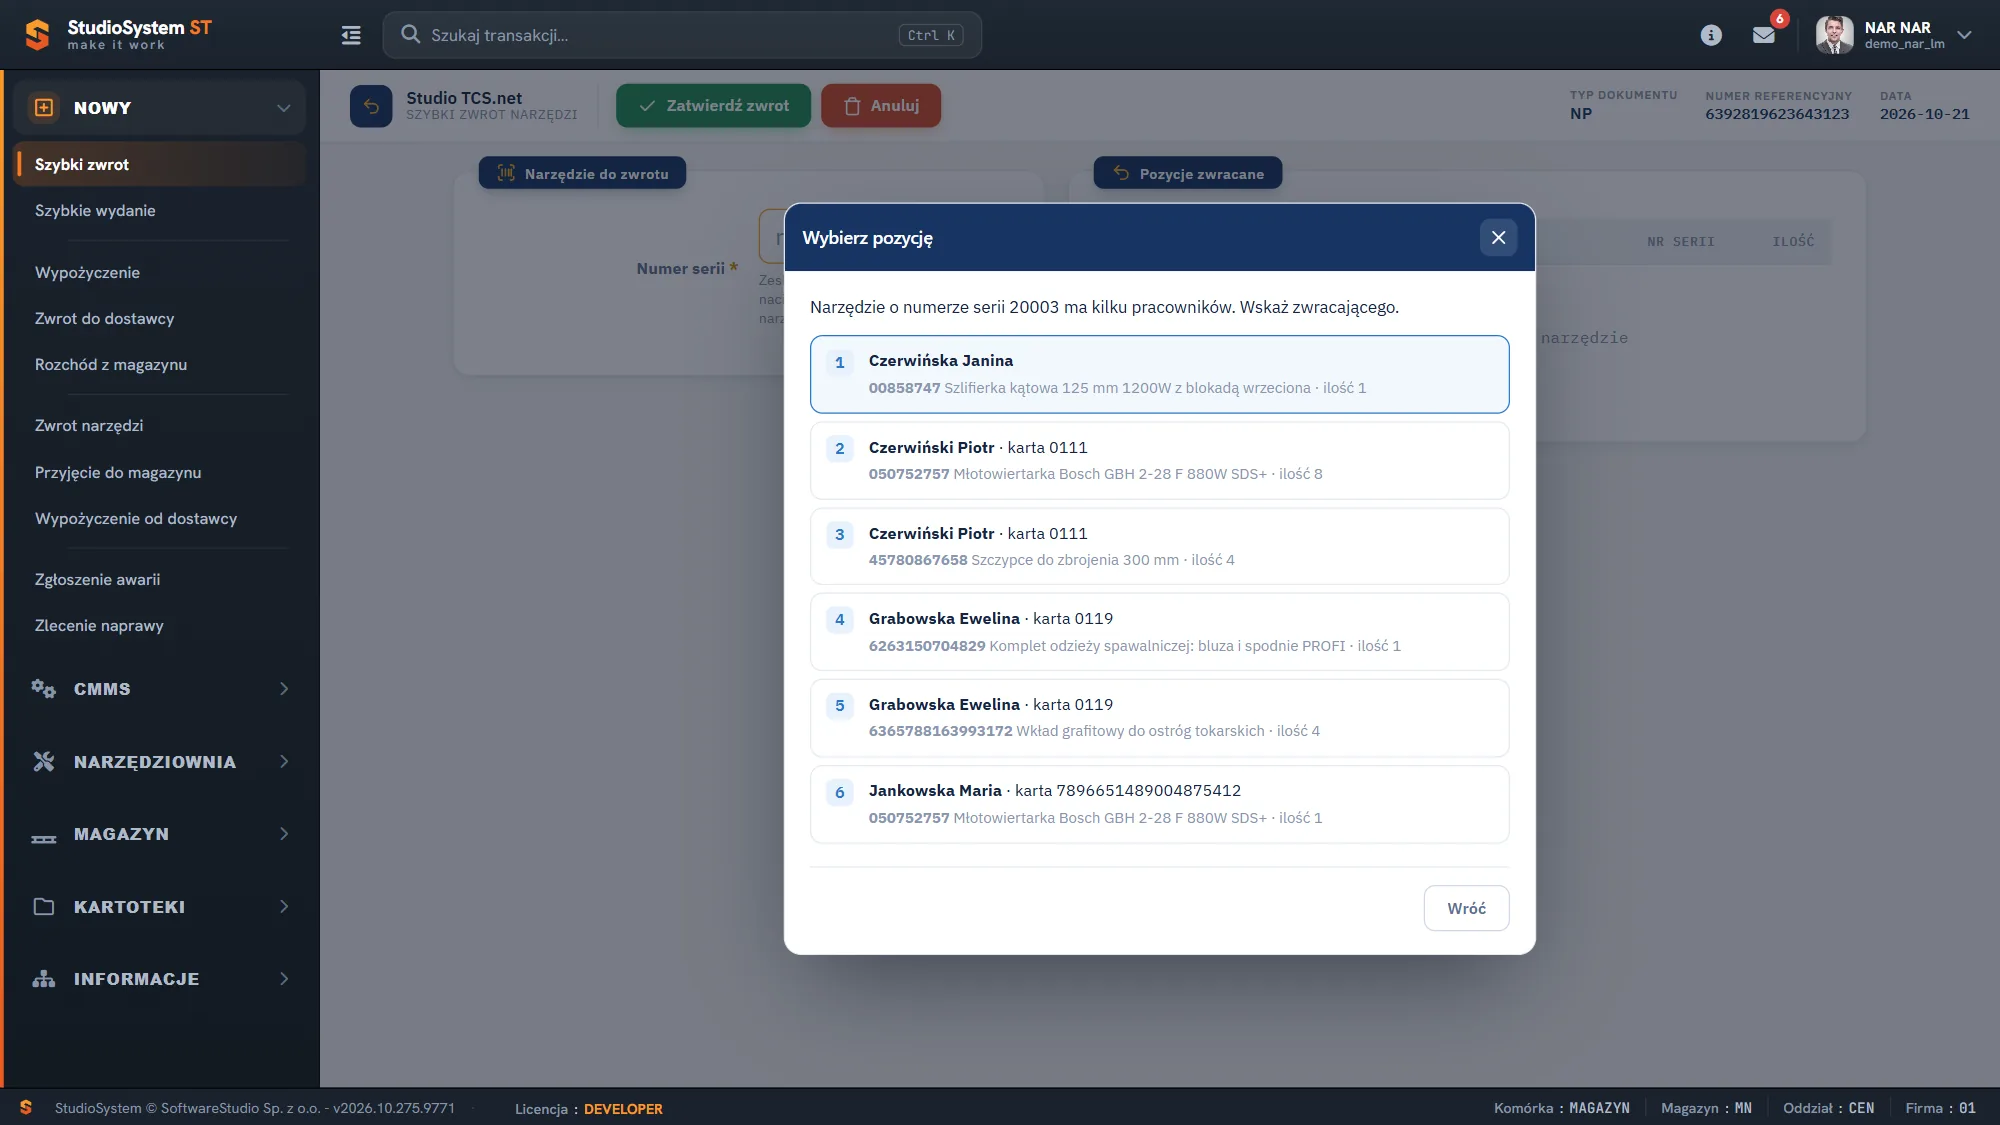Image resolution: width=2000 pixels, height=1125 pixels.
Task: Click the user avatar picture
Action: click(x=1834, y=35)
